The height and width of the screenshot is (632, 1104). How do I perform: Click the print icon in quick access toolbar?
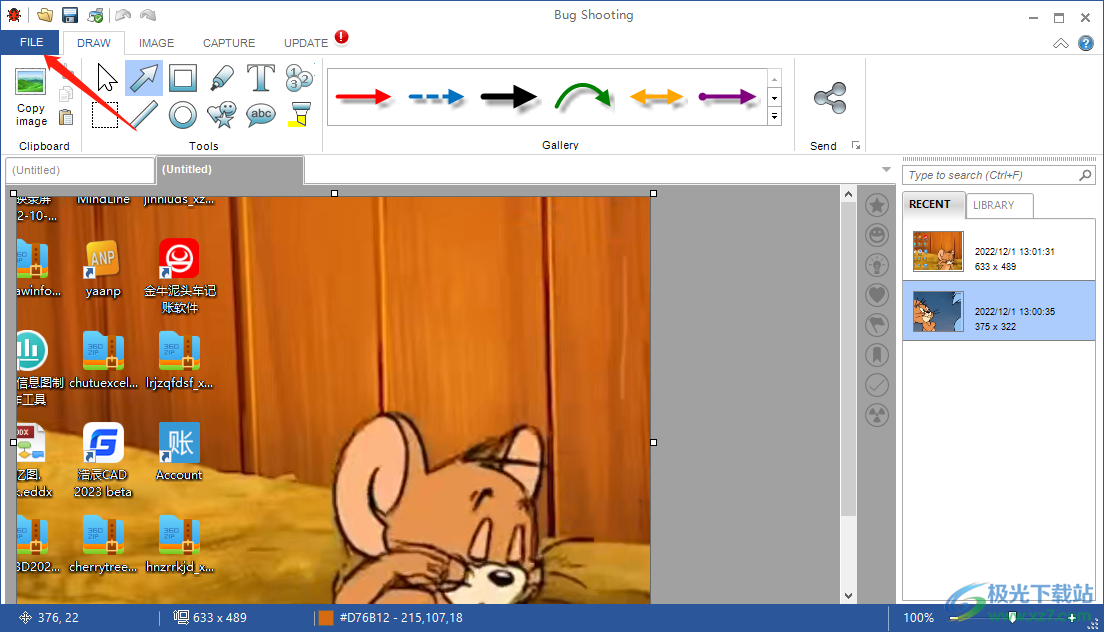96,15
